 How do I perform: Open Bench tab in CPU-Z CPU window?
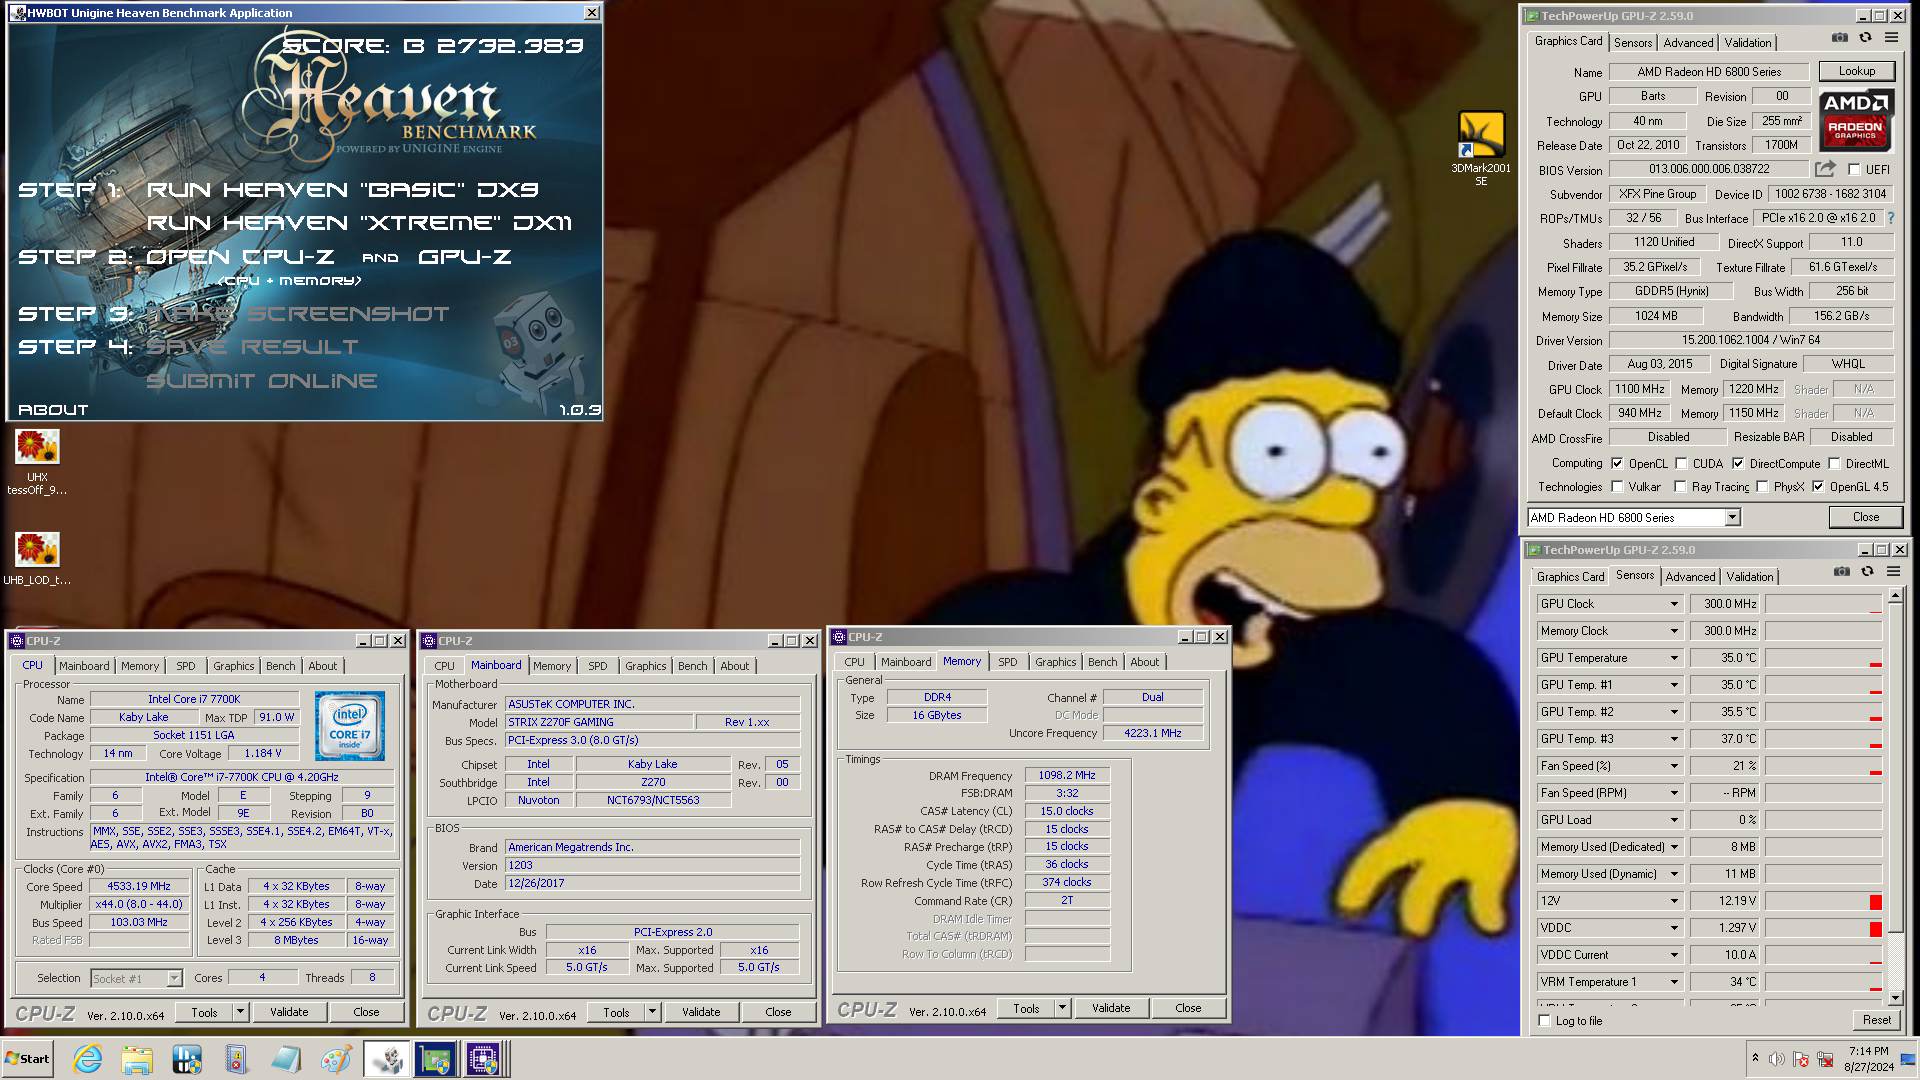[281, 666]
